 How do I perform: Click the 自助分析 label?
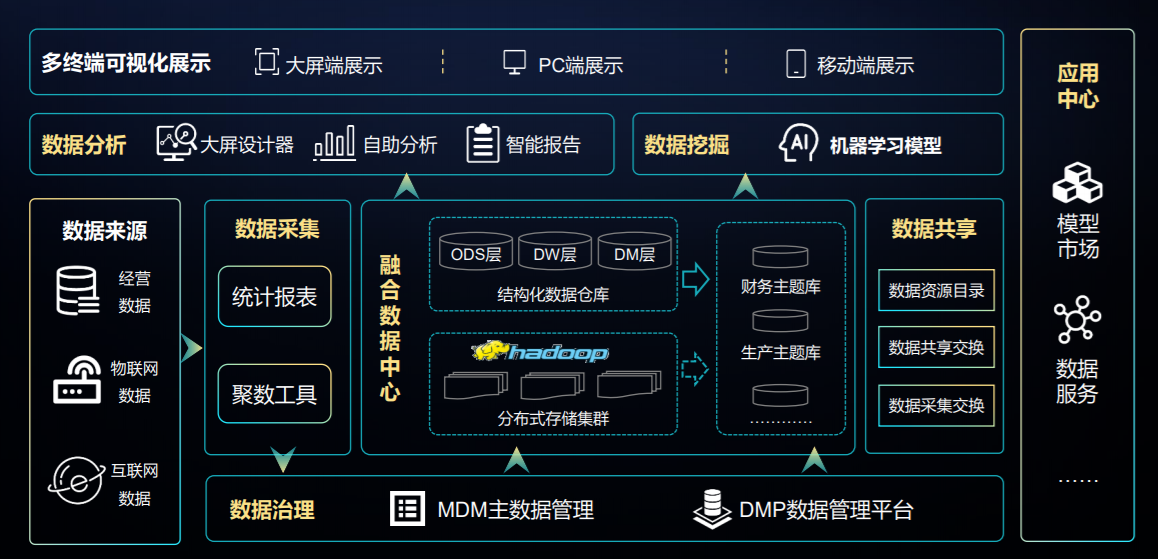click(x=400, y=145)
